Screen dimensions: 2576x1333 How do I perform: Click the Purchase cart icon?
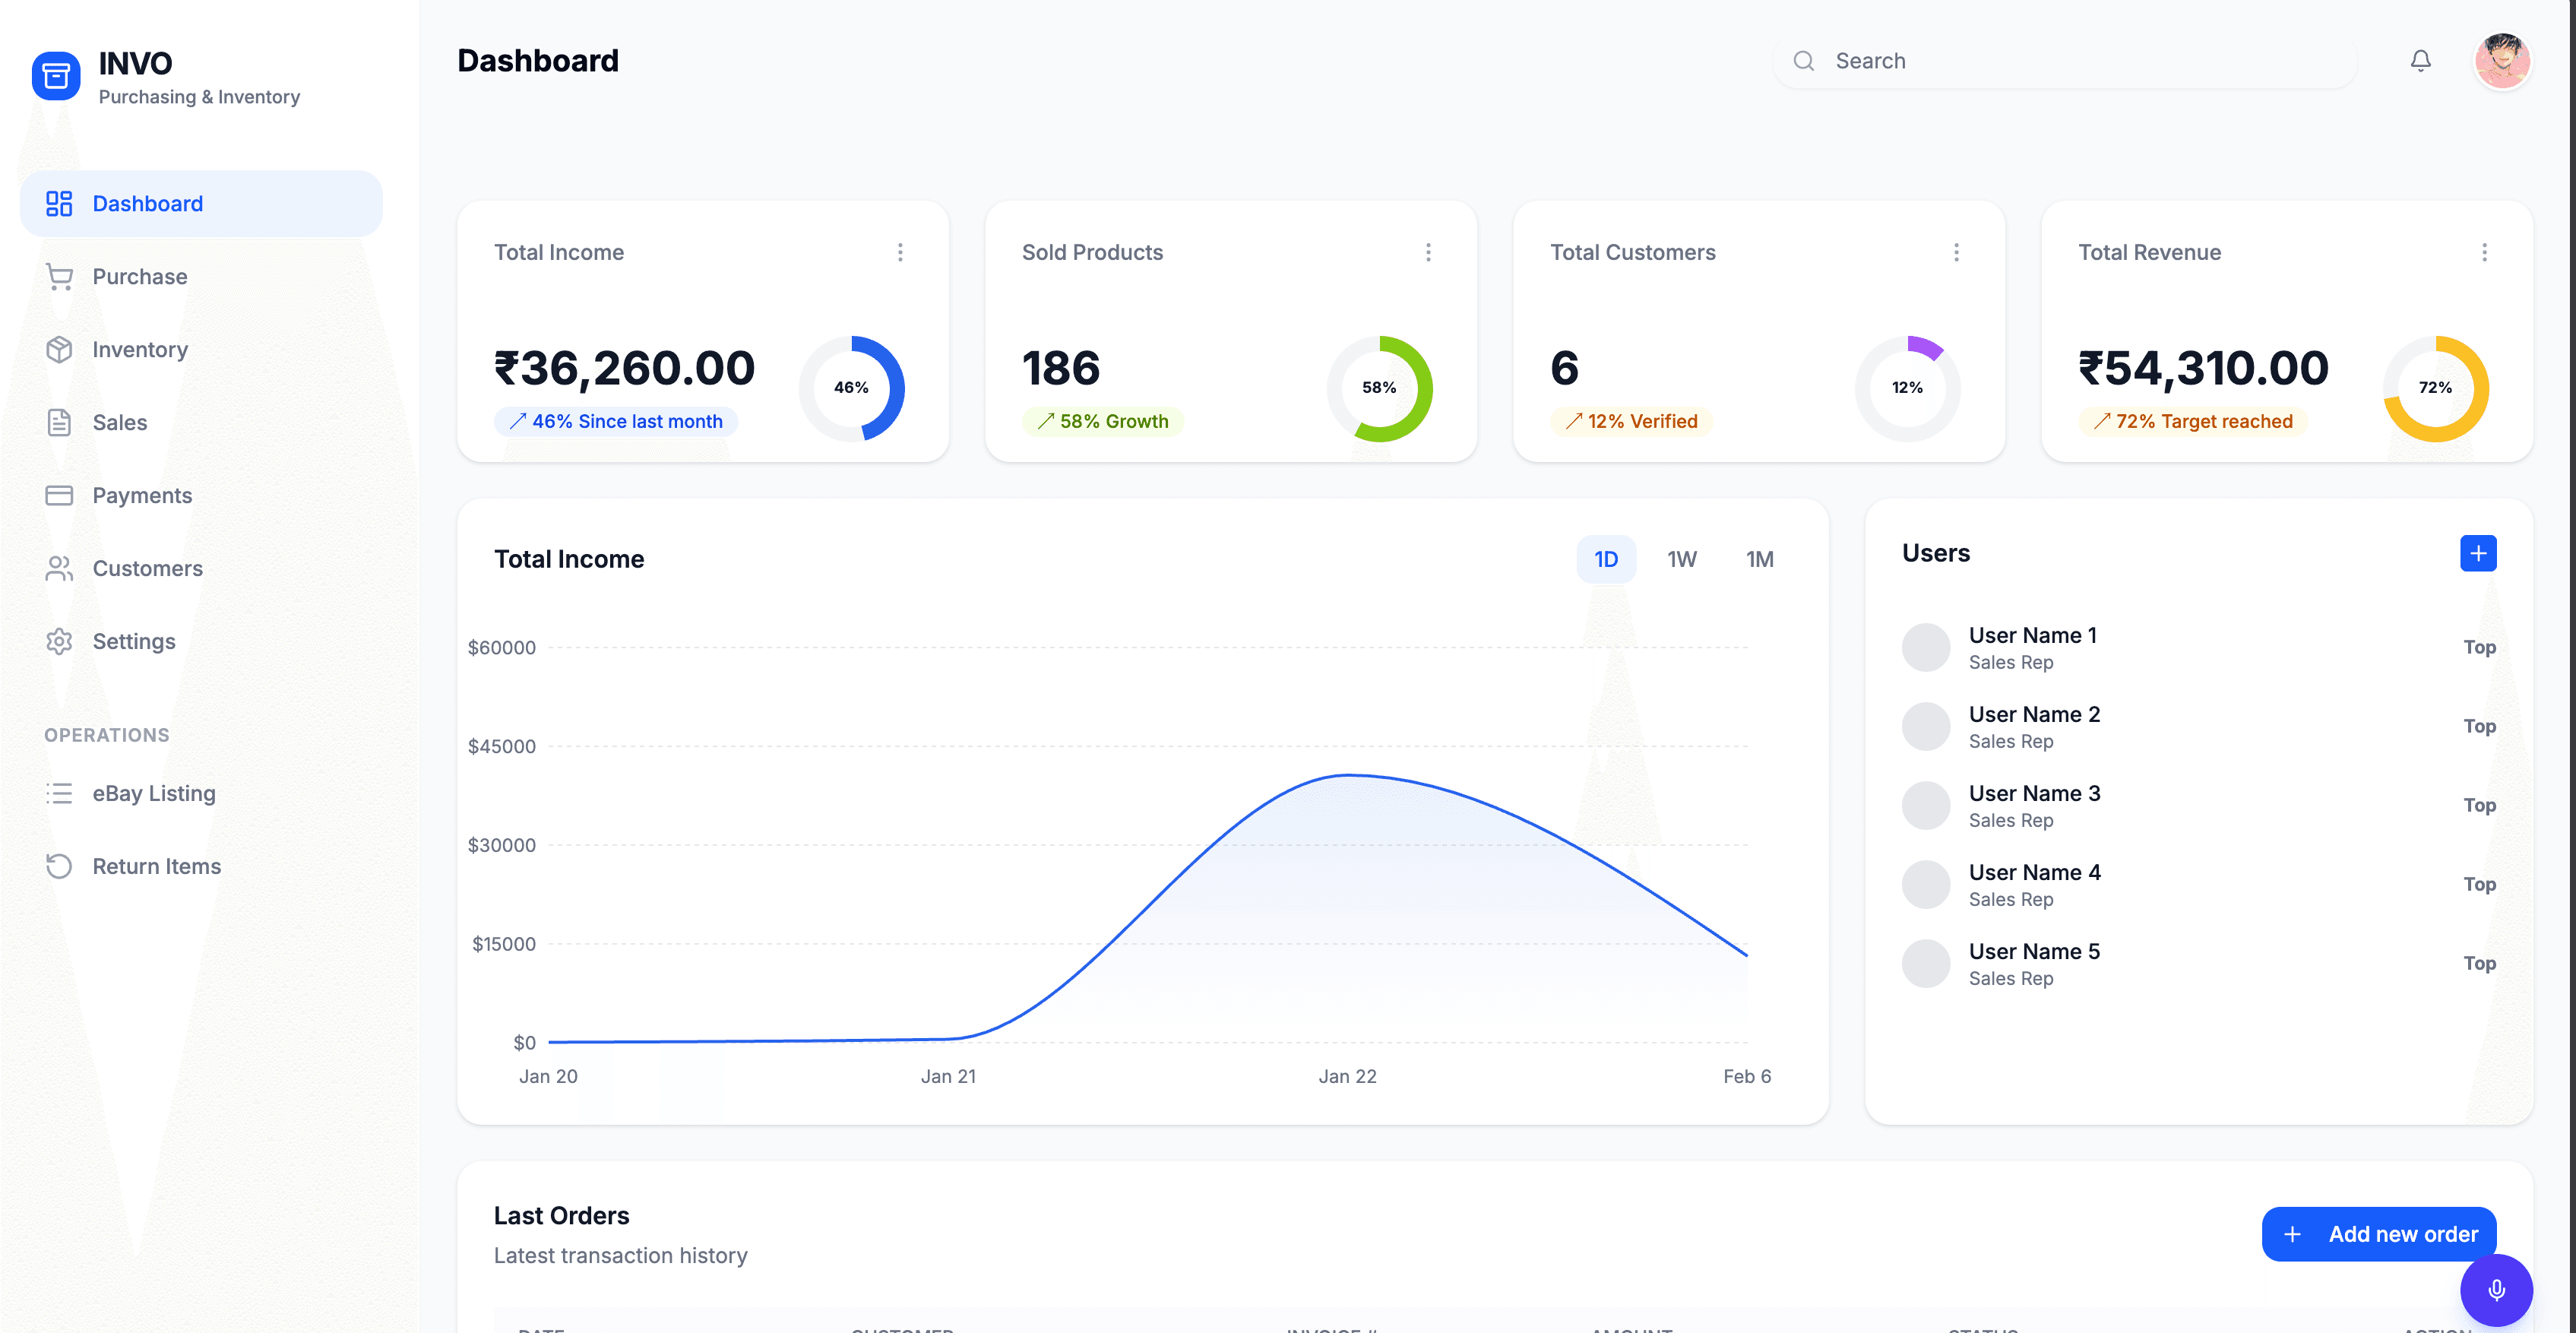[x=59, y=277]
